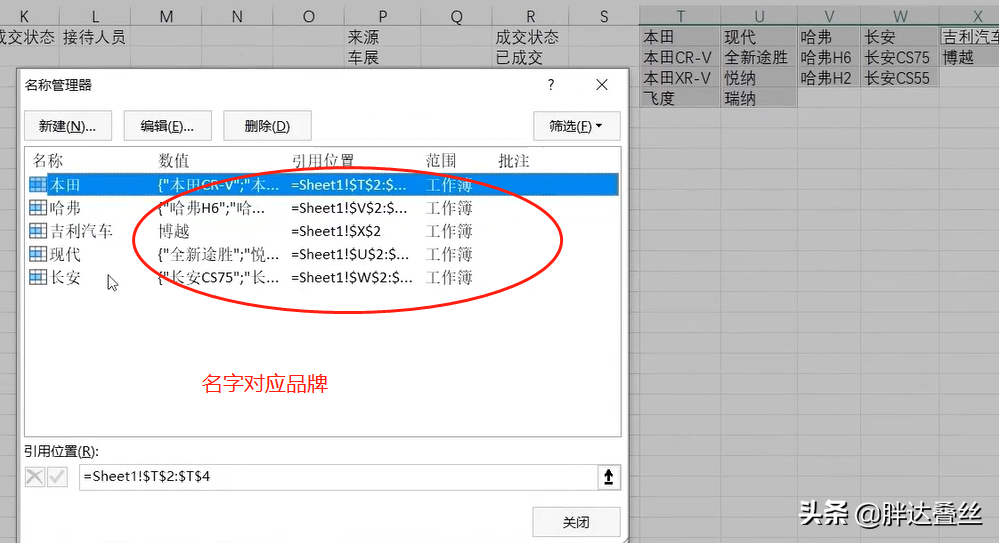The height and width of the screenshot is (543, 999).
Task: Click the cancel X icon beside reference box
Action: [35, 476]
